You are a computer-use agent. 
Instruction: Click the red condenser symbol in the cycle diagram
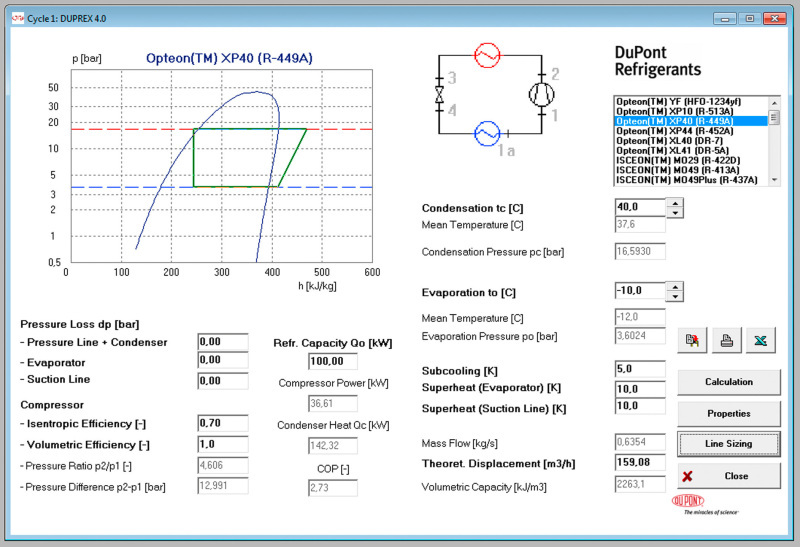point(487,55)
